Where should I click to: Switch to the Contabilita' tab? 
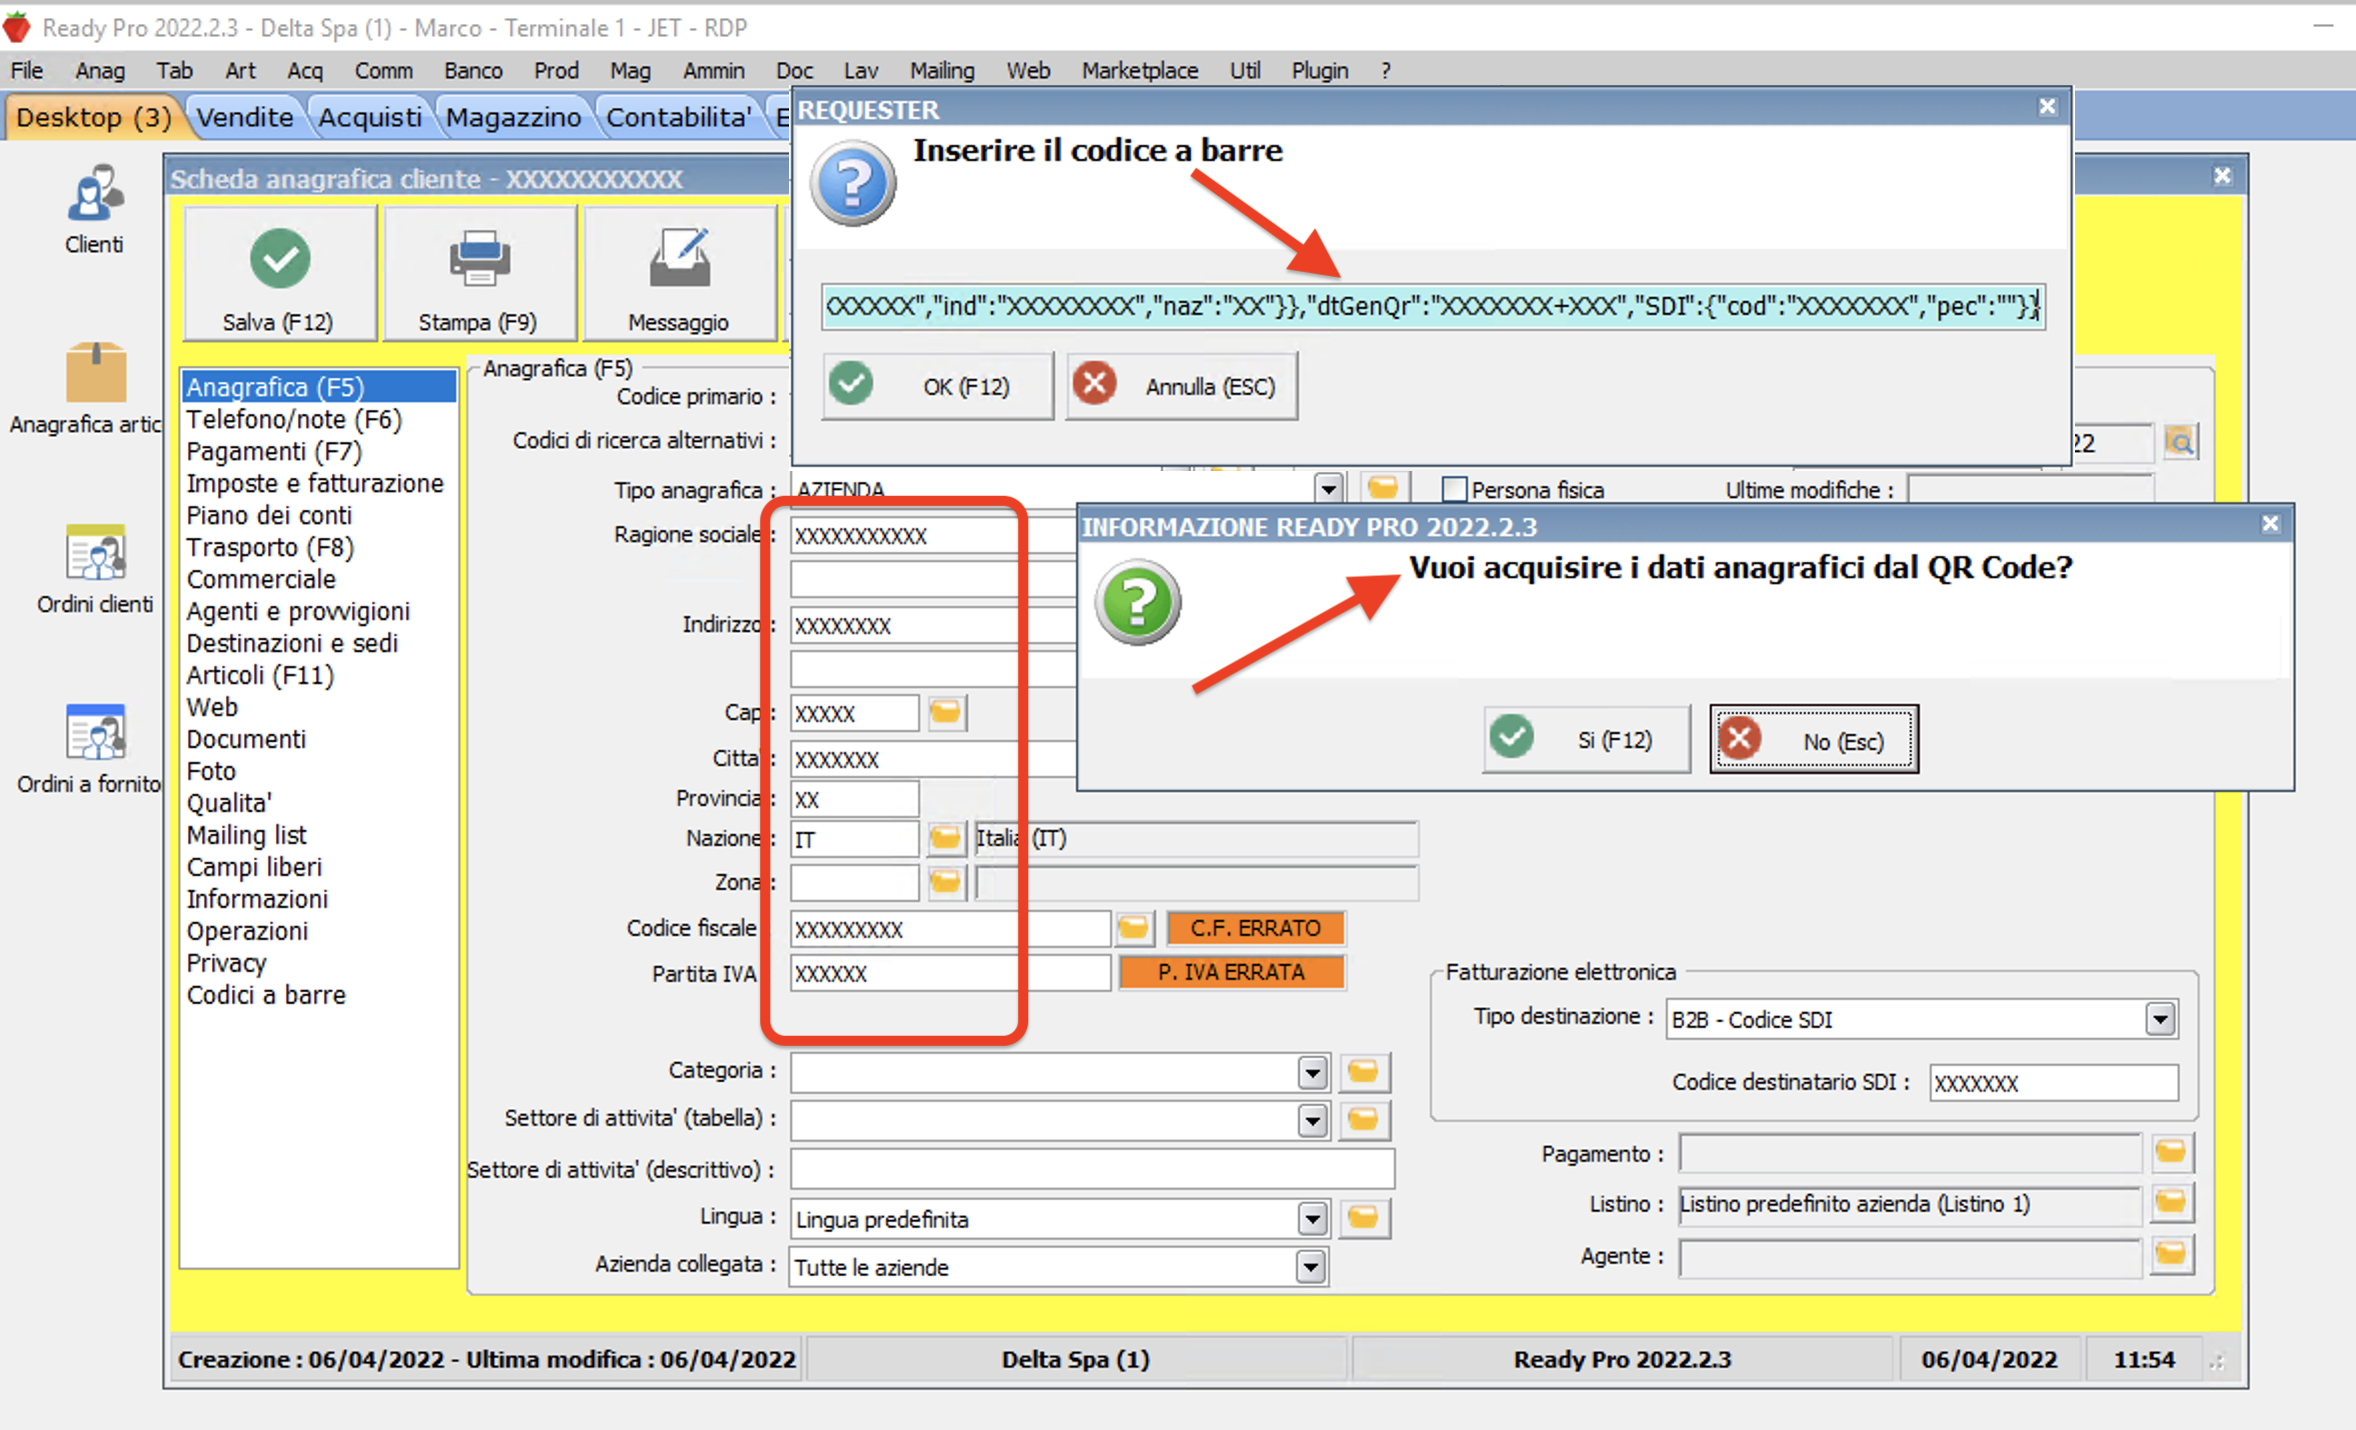point(679,117)
